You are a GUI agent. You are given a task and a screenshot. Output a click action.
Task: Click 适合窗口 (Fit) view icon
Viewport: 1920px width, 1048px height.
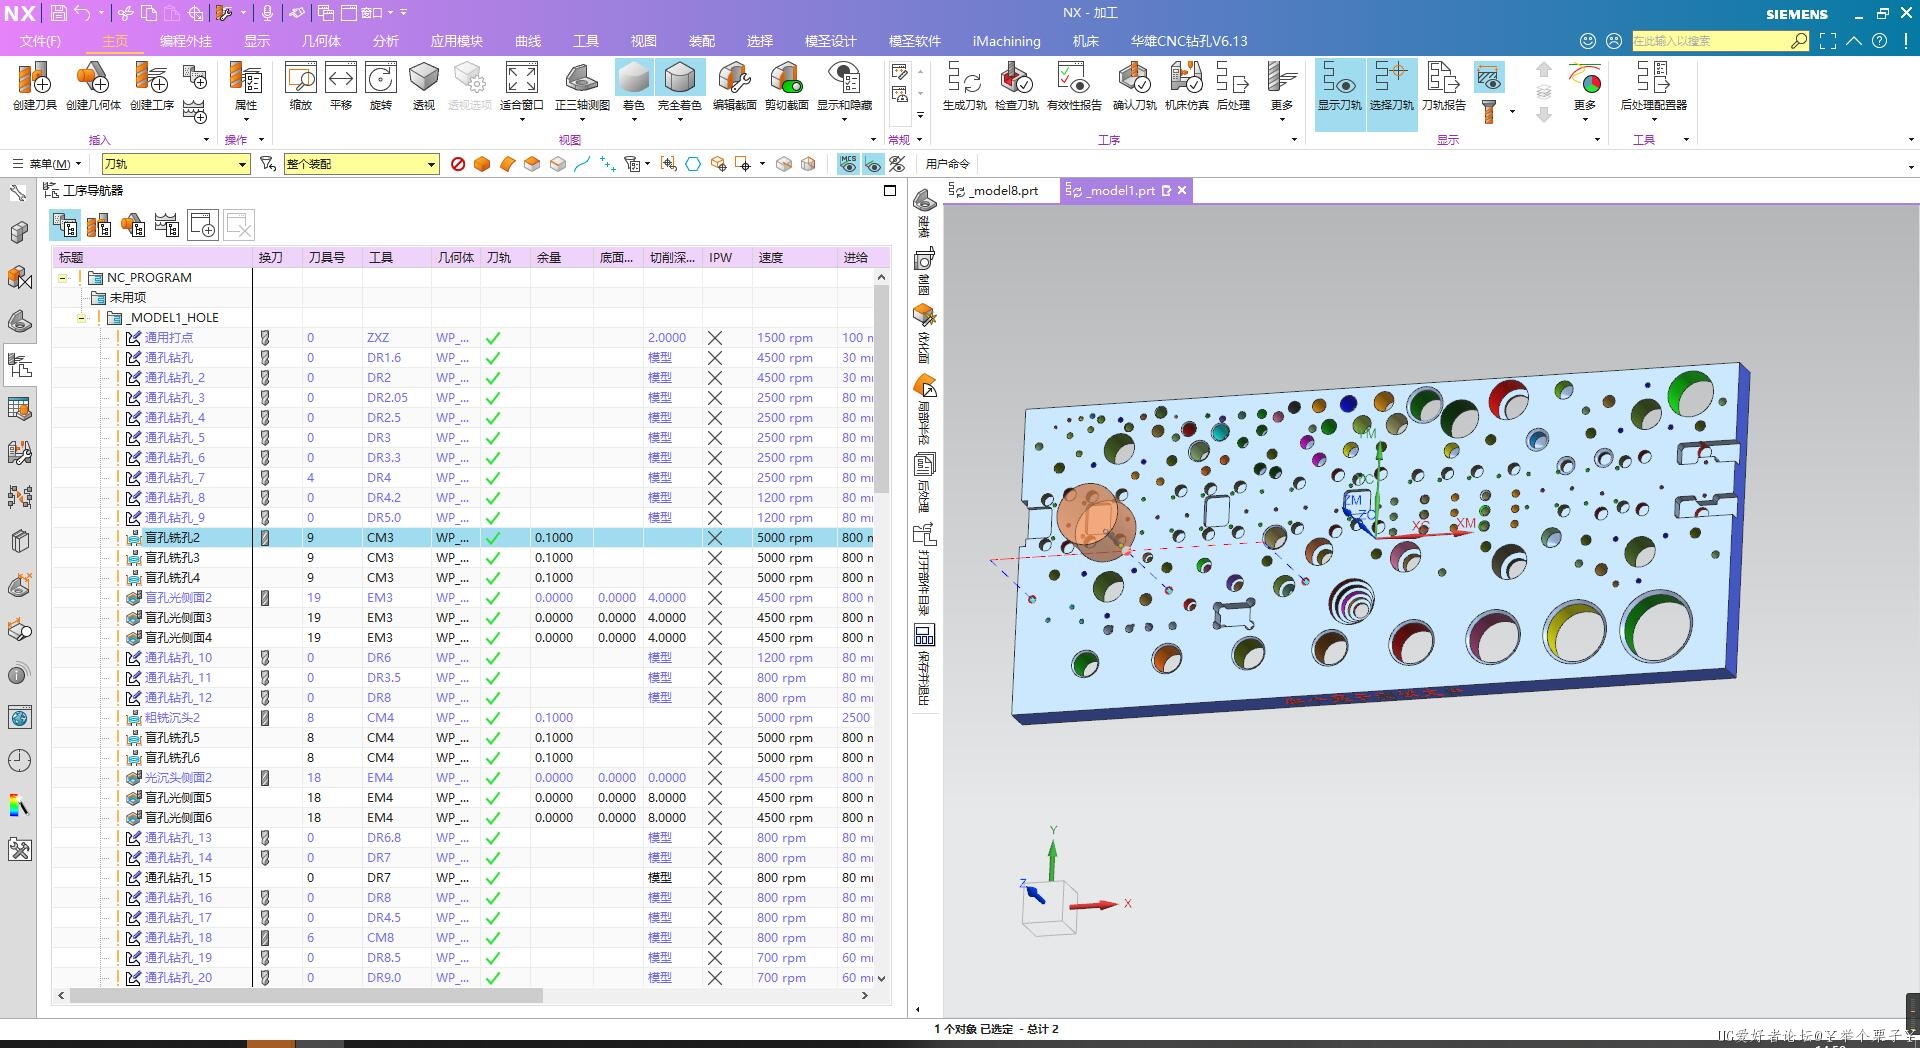521,85
